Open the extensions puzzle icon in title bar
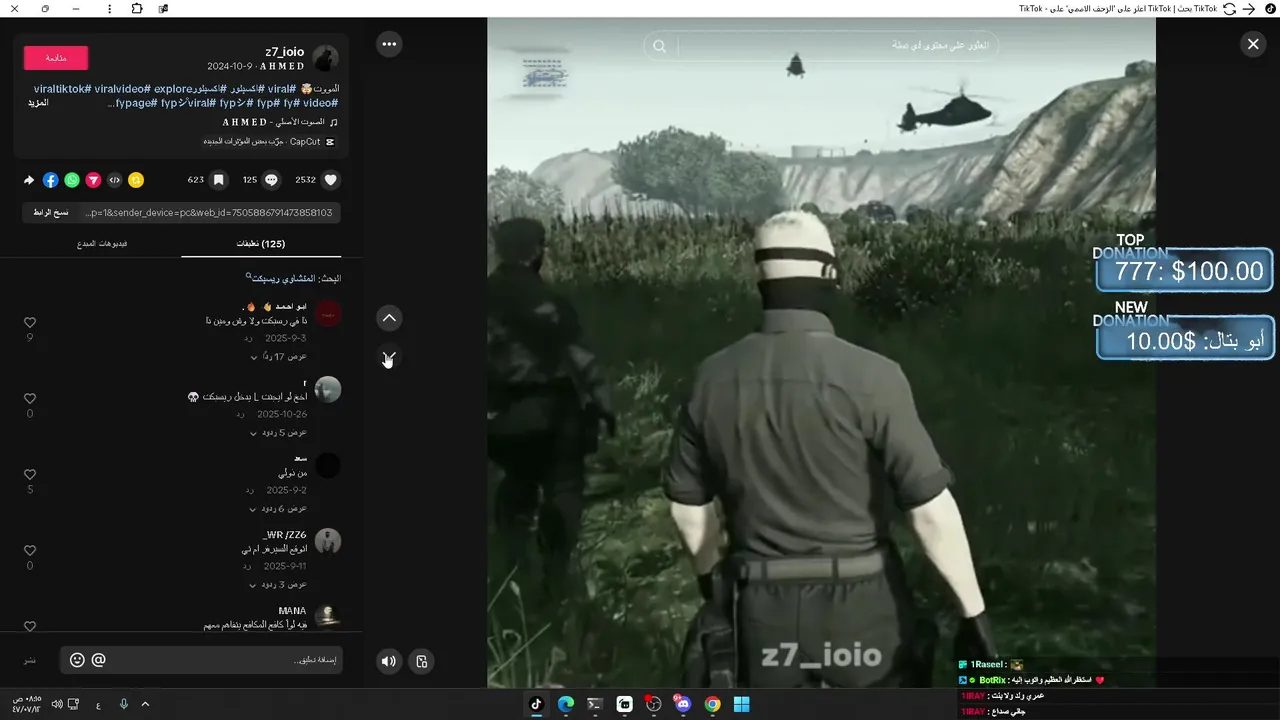 click(137, 9)
